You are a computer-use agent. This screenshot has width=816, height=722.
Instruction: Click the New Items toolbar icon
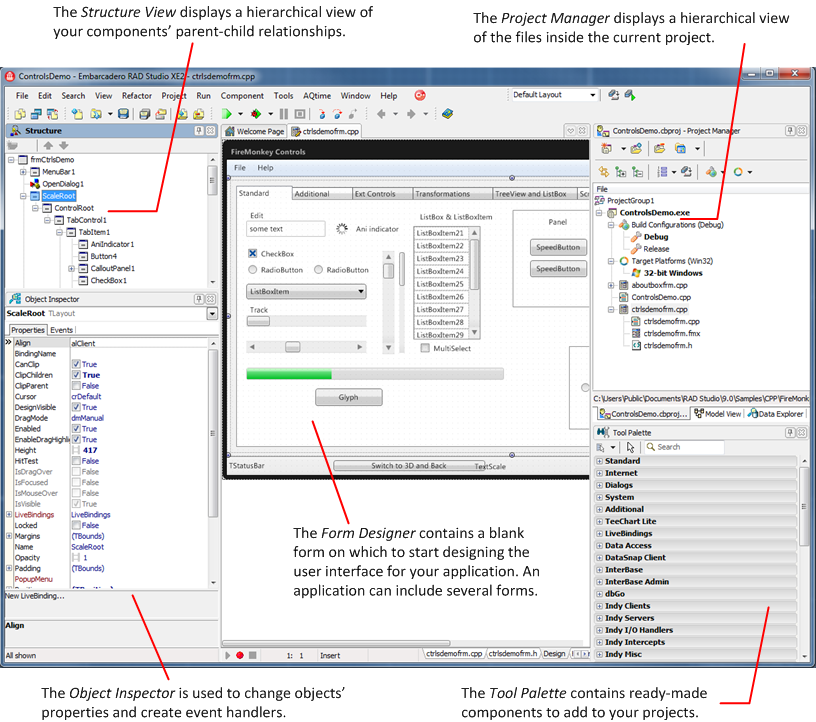tap(78, 113)
